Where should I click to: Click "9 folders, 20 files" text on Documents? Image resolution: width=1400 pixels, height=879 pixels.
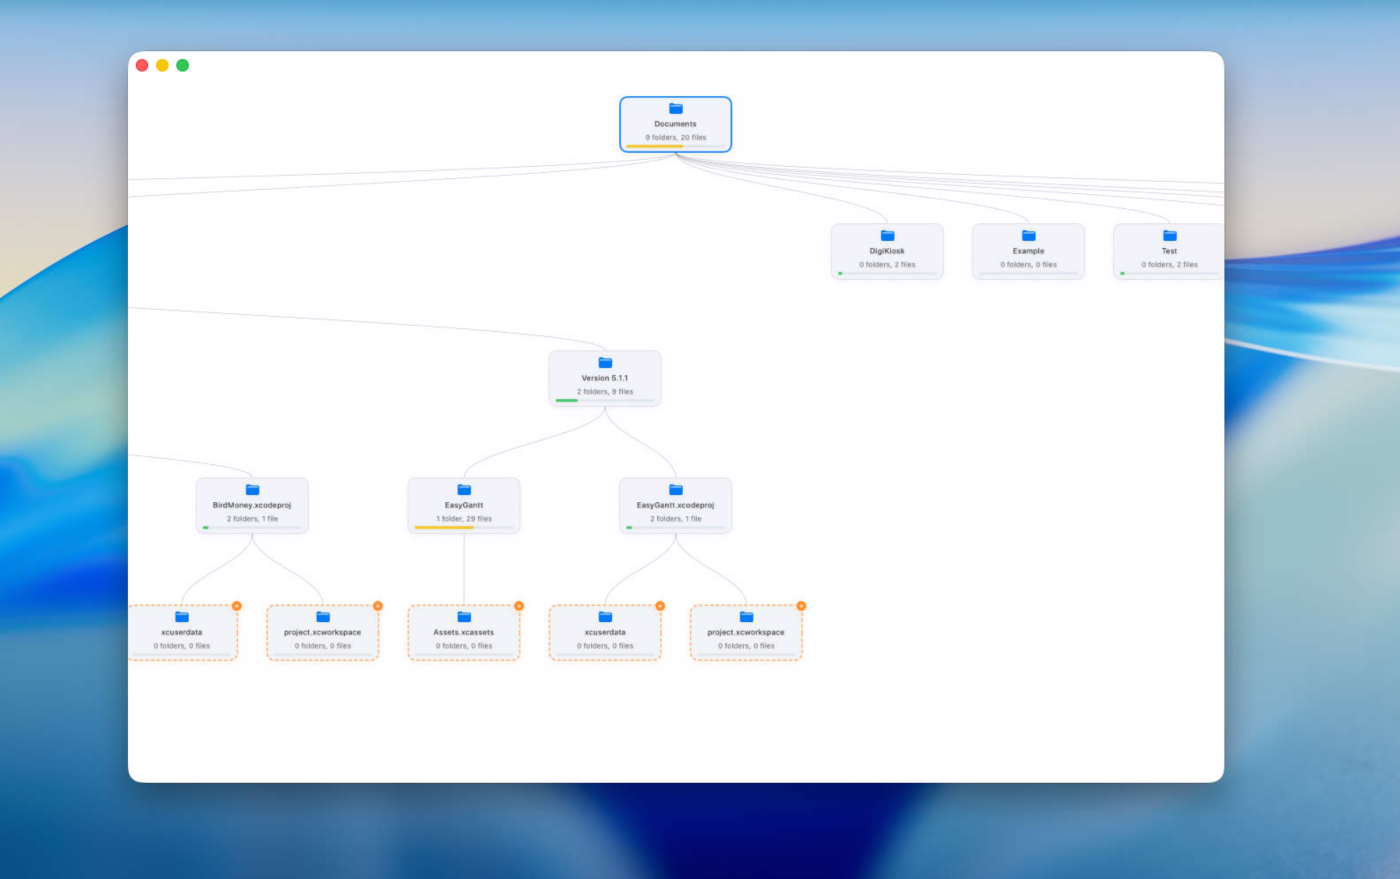(675, 137)
